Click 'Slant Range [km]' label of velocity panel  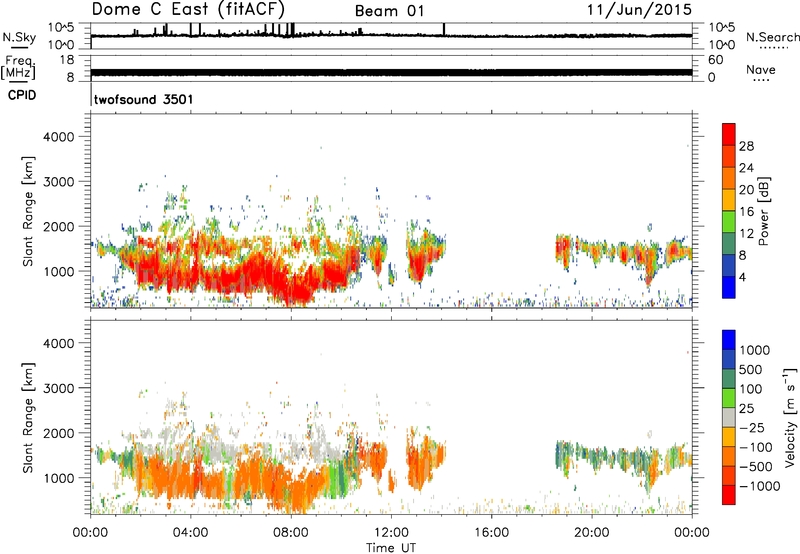click(x=28, y=417)
